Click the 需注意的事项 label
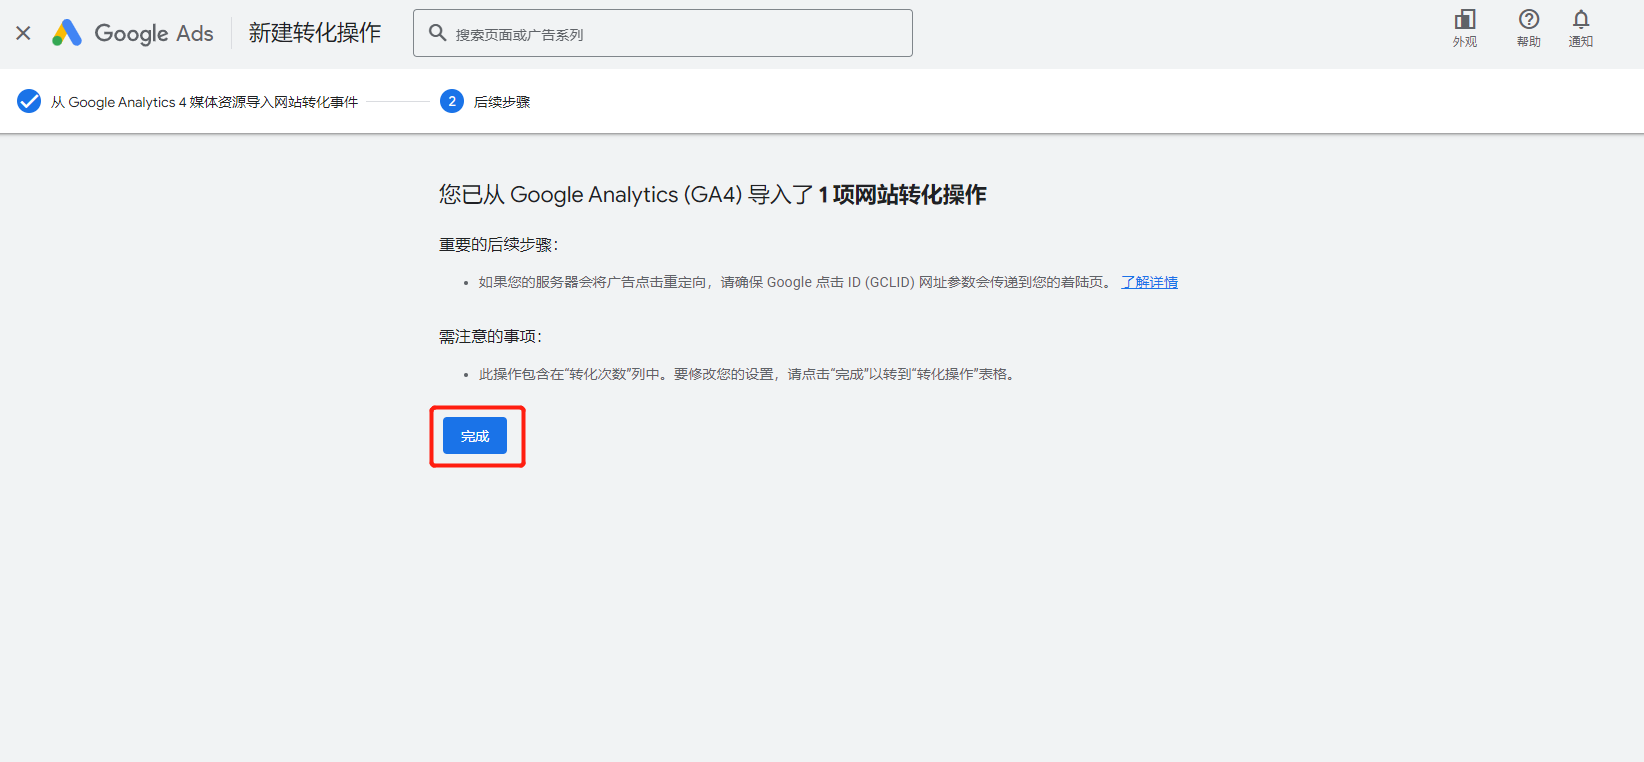The image size is (1644, 762). click(x=491, y=337)
